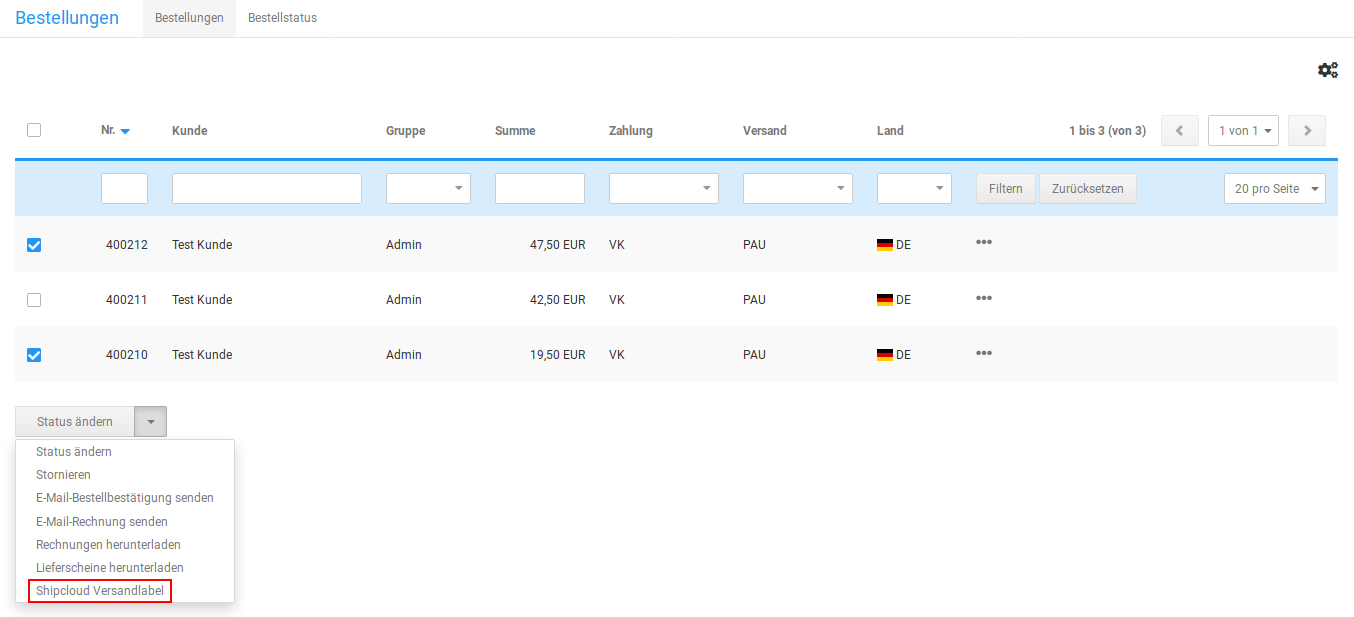This screenshot has width=1354, height=617.
Task: Open the 1 von 1 page selector
Action: (1243, 131)
